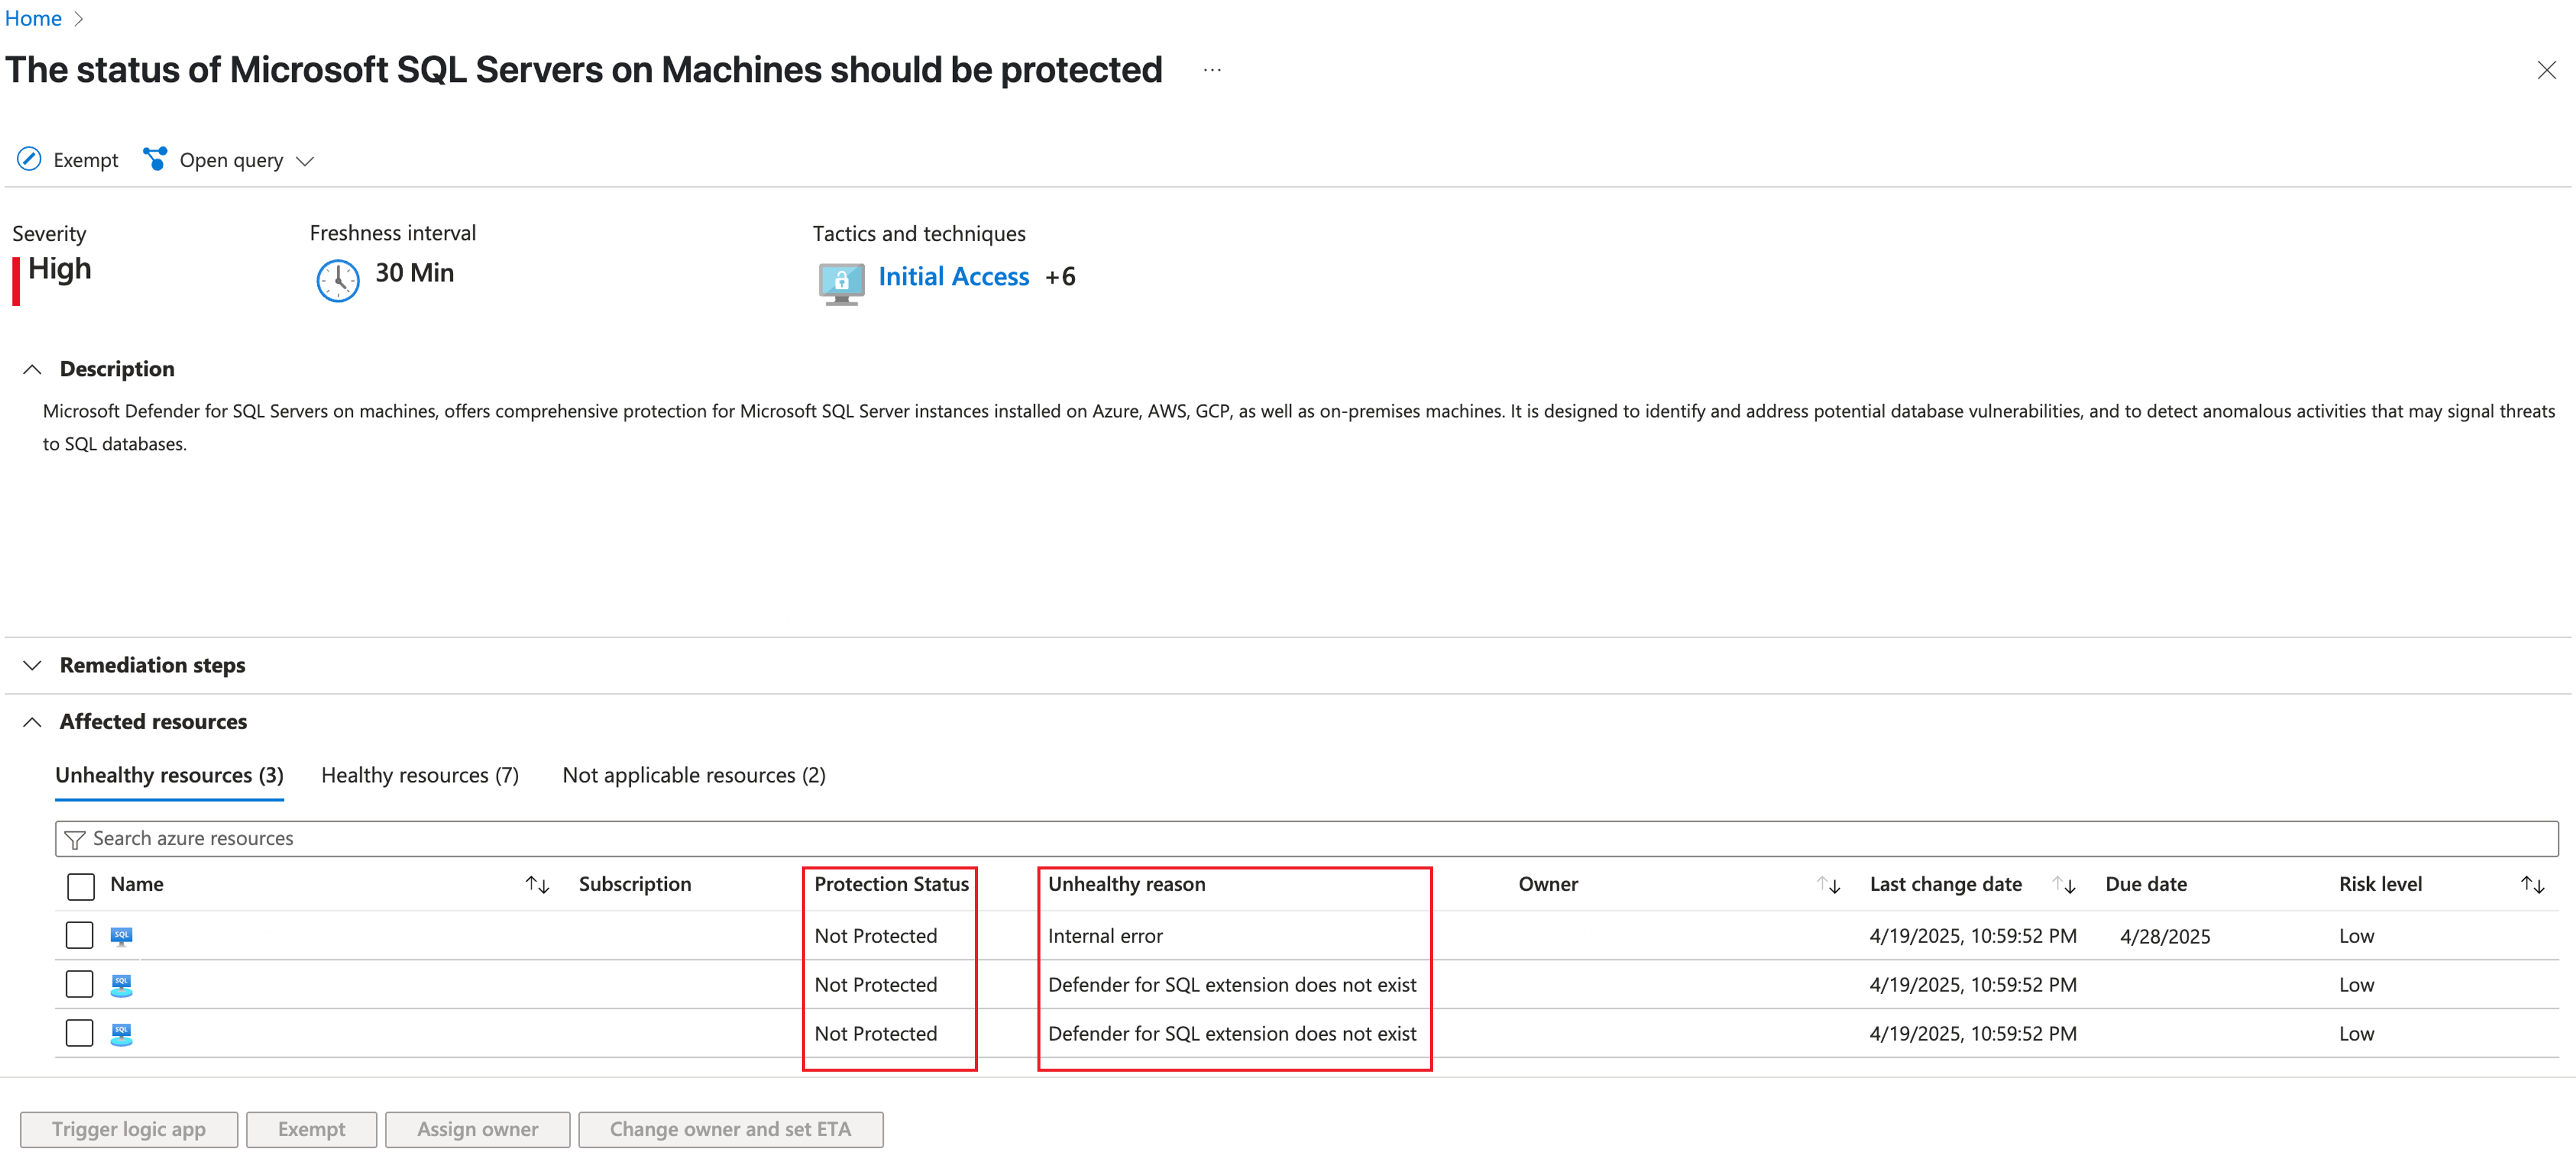Switch to Not applicable resources (2) tab
This screenshot has width=2576, height=1167.
click(693, 775)
